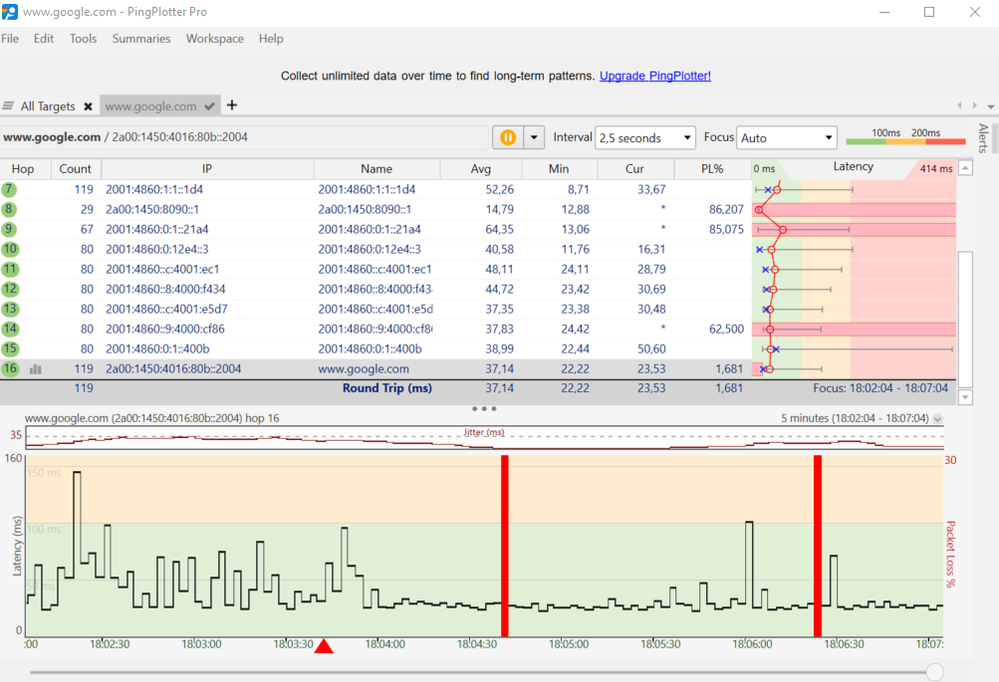Screen dimensions: 999x682
Task: Open the Help menu
Action: click(271, 38)
